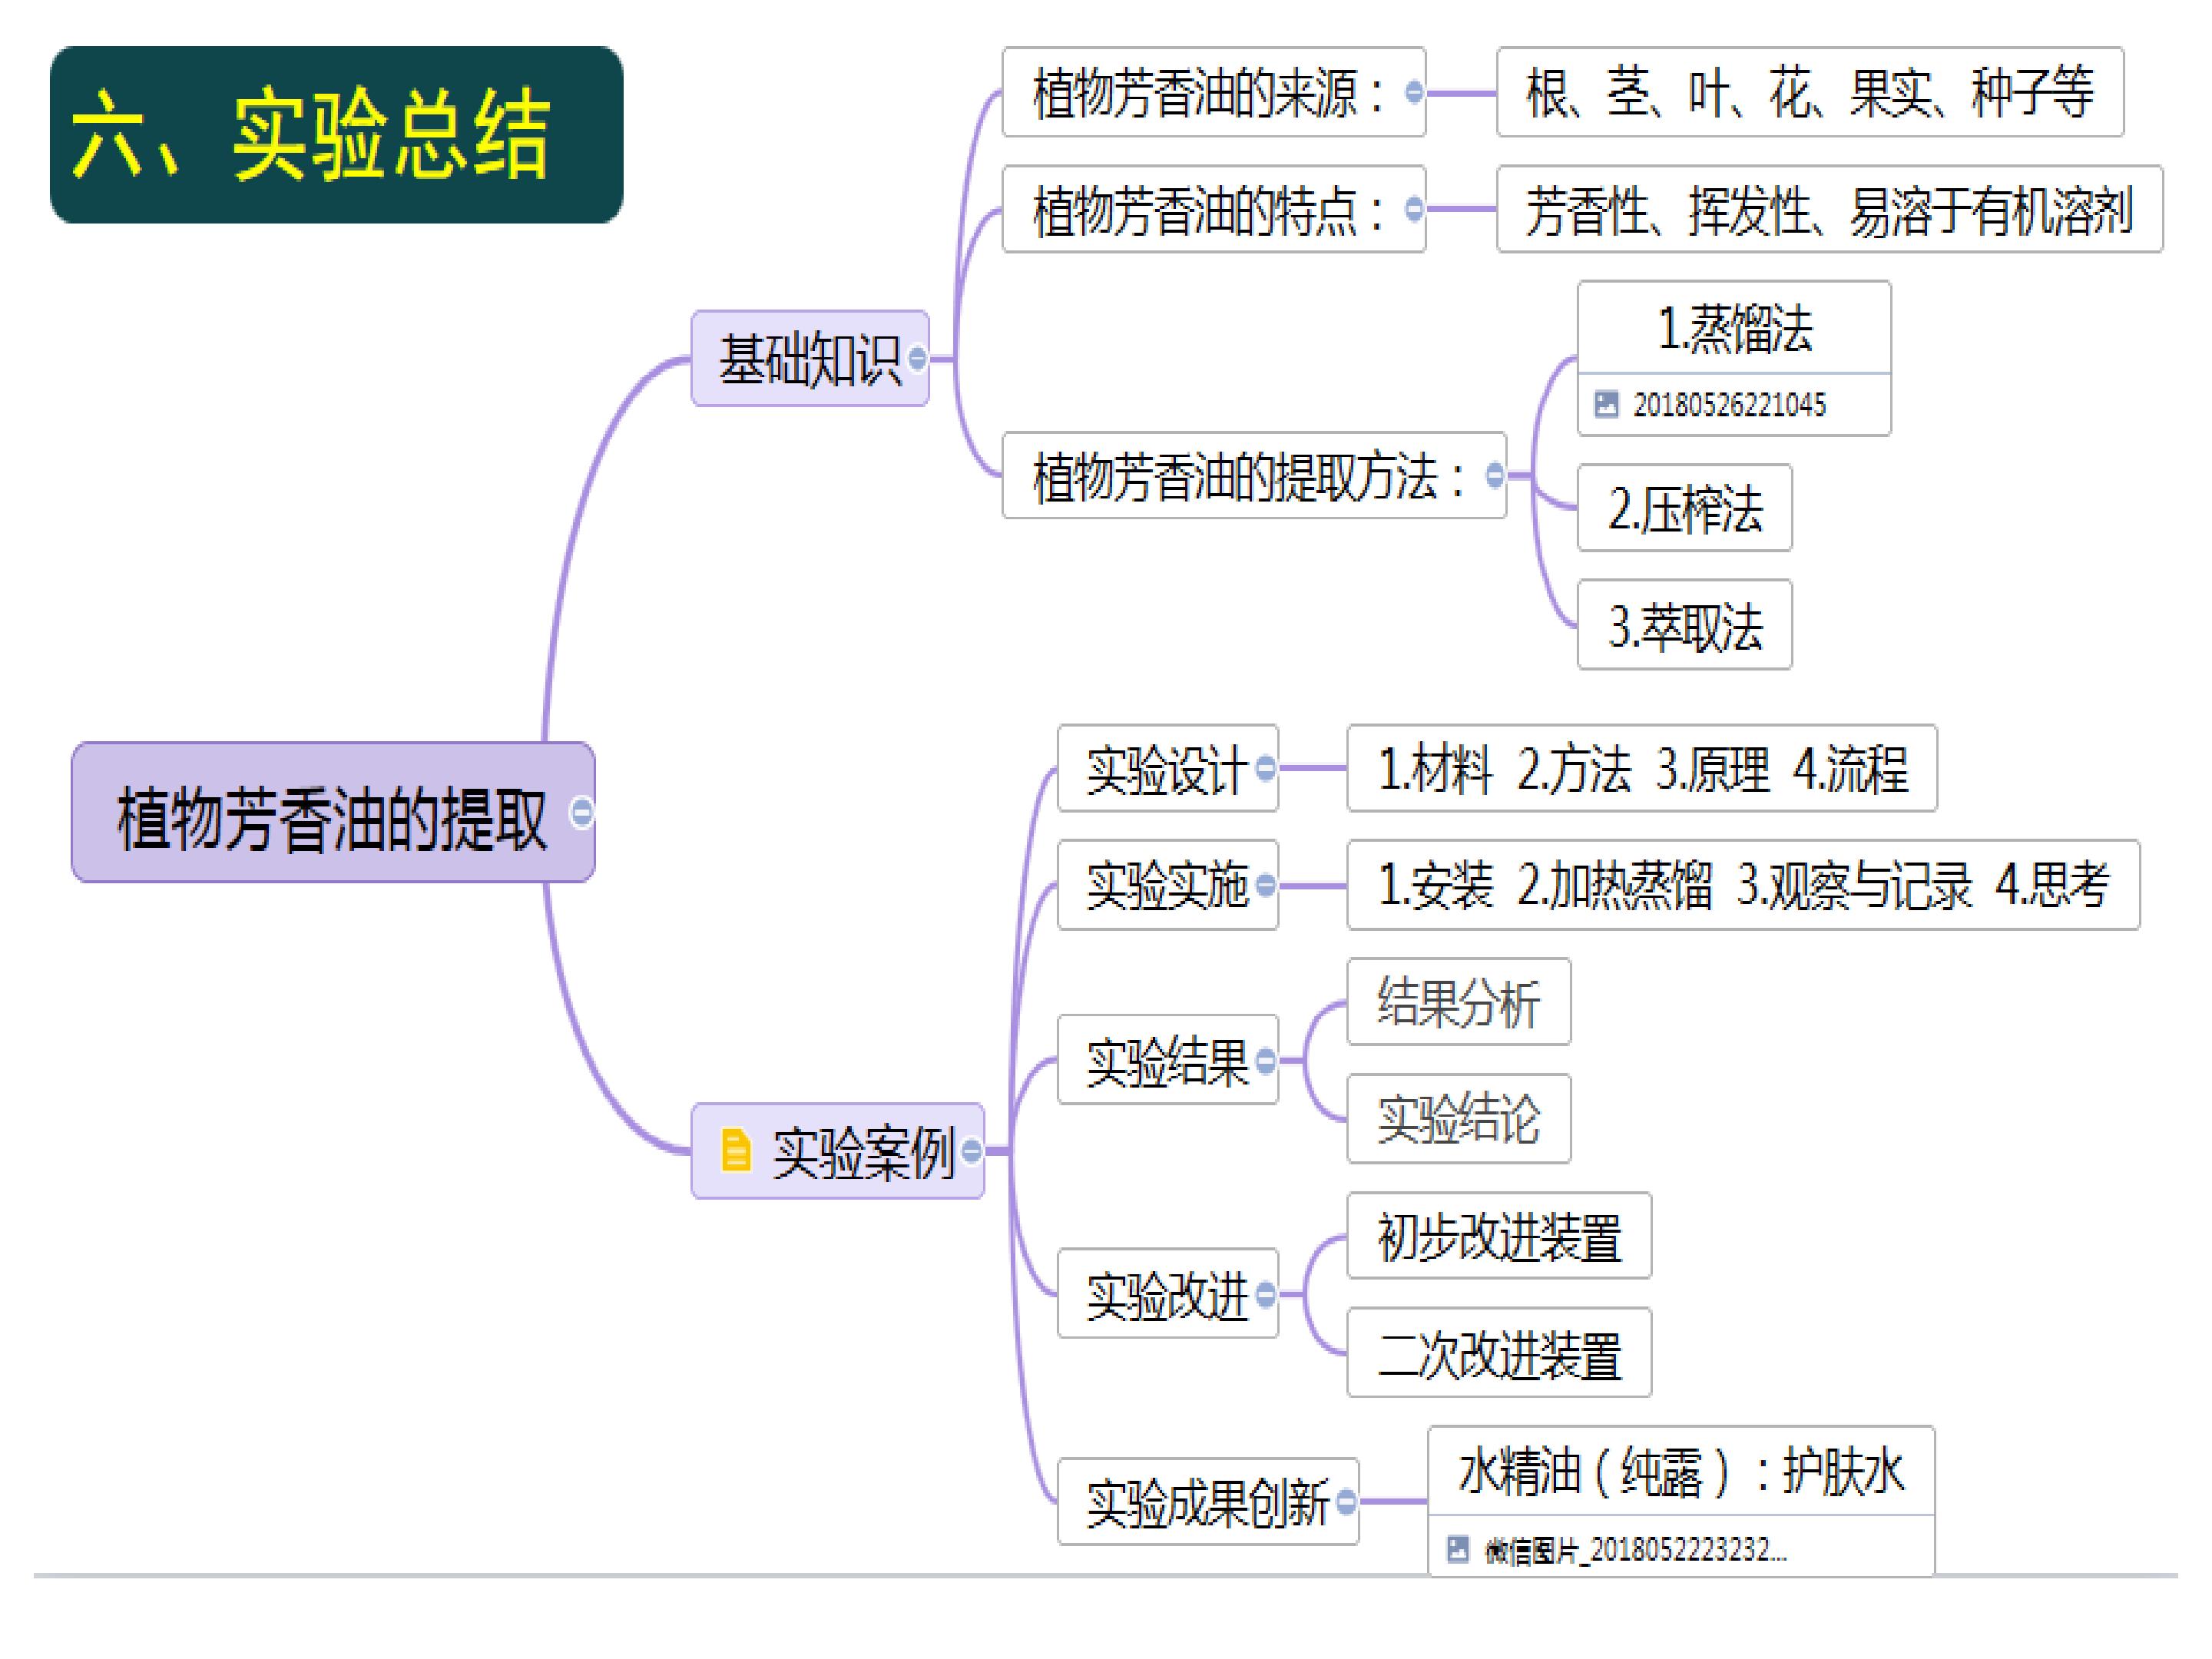Collapse the 实验案例 branch toggle
The image size is (2212, 1659).
(x=971, y=1151)
